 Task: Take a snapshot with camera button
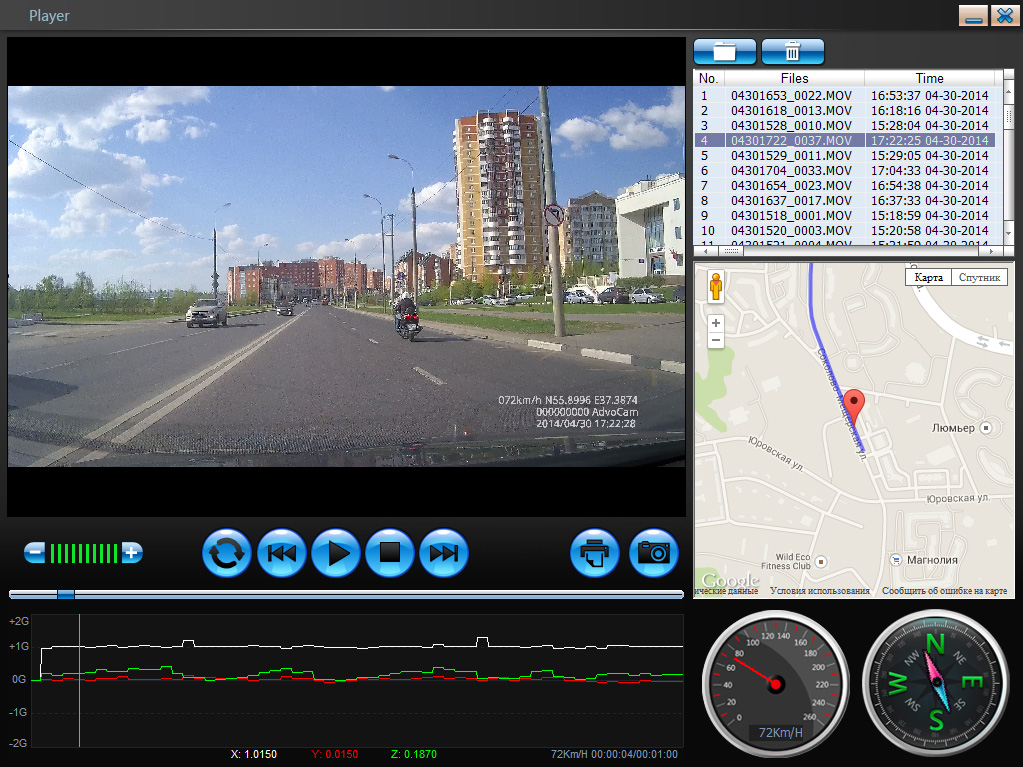click(654, 553)
